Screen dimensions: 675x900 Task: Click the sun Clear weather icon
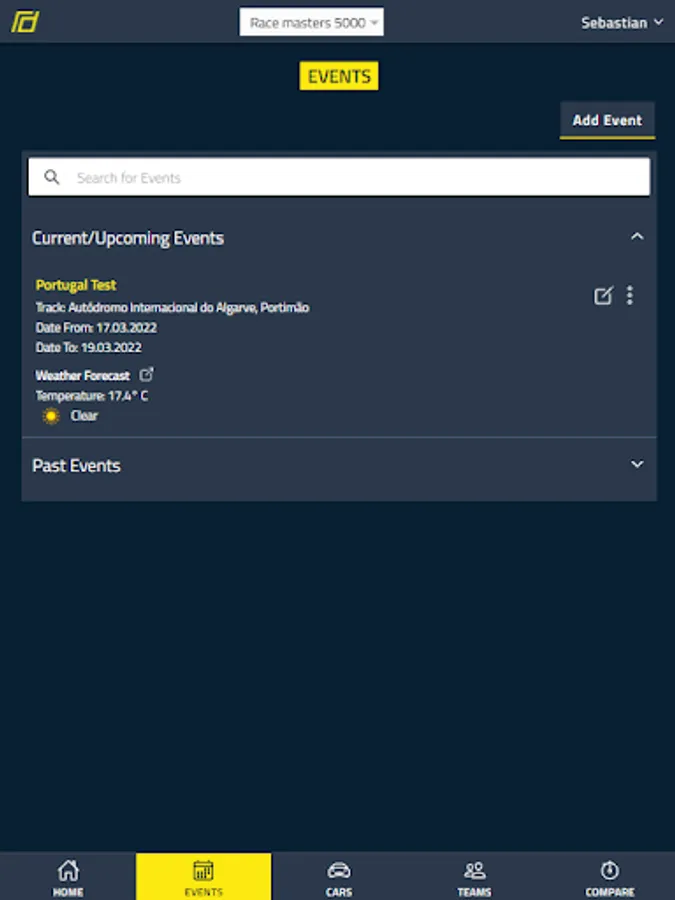point(51,416)
